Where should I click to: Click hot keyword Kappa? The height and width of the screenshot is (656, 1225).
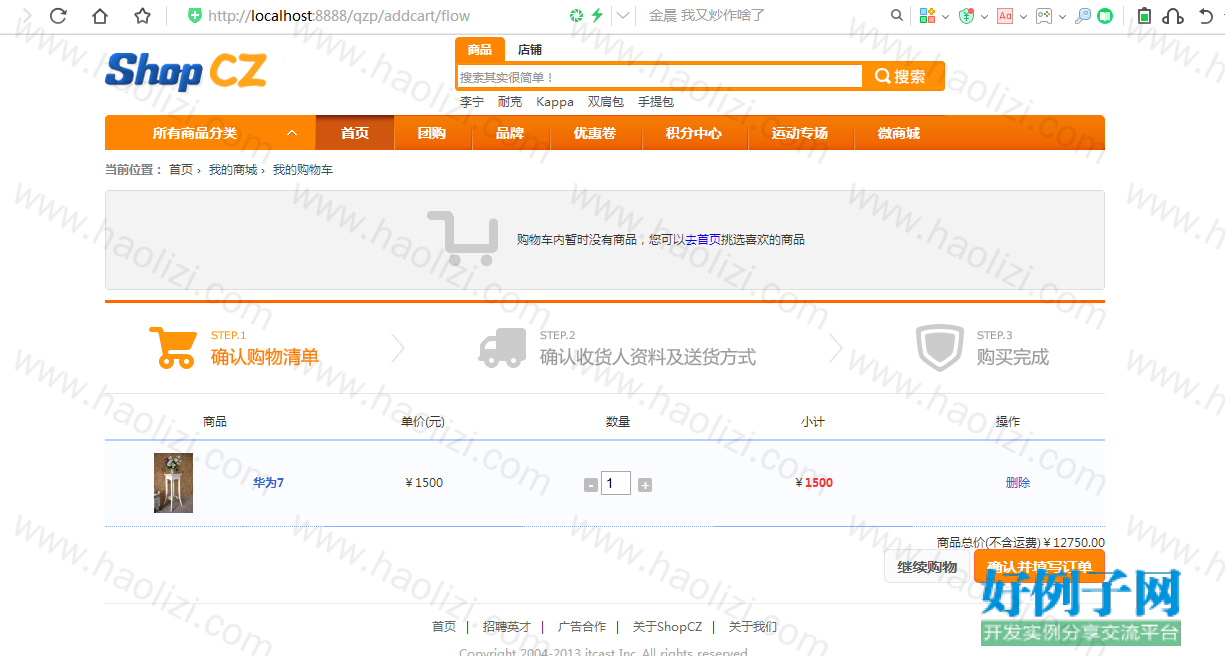555,102
